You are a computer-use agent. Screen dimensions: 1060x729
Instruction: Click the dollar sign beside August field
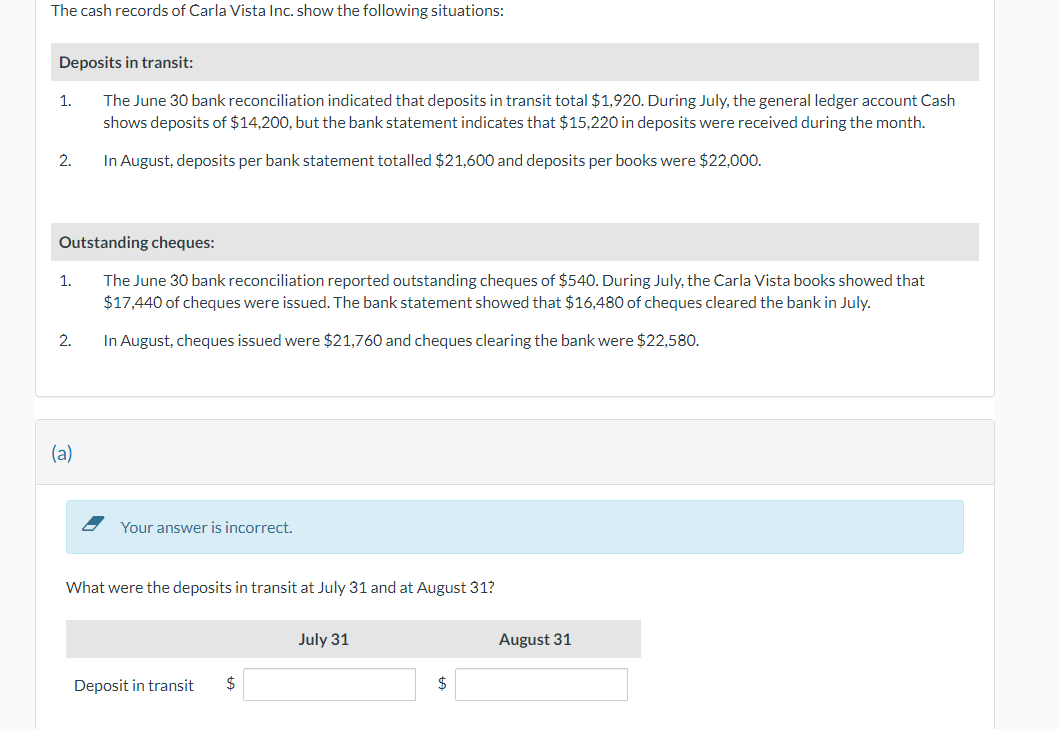pos(441,684)
